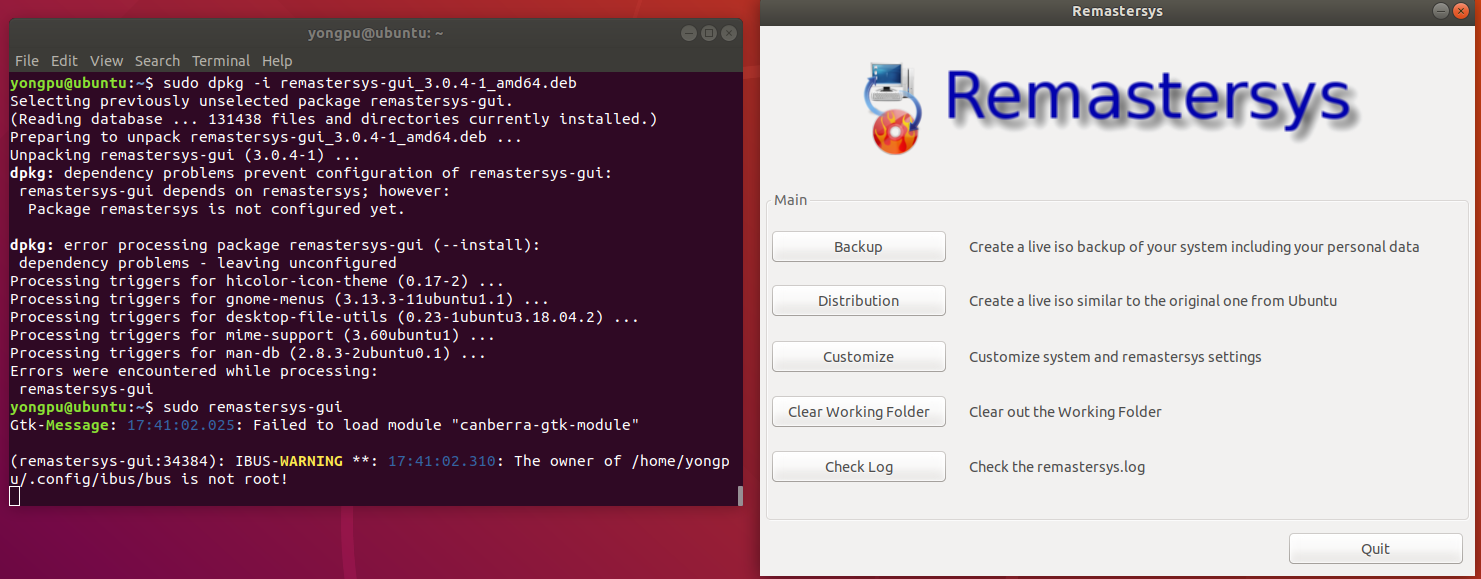Click 'Preparing to unpack' terminal line
This screenshot has height=579, width=1481.
click(266, 137)
